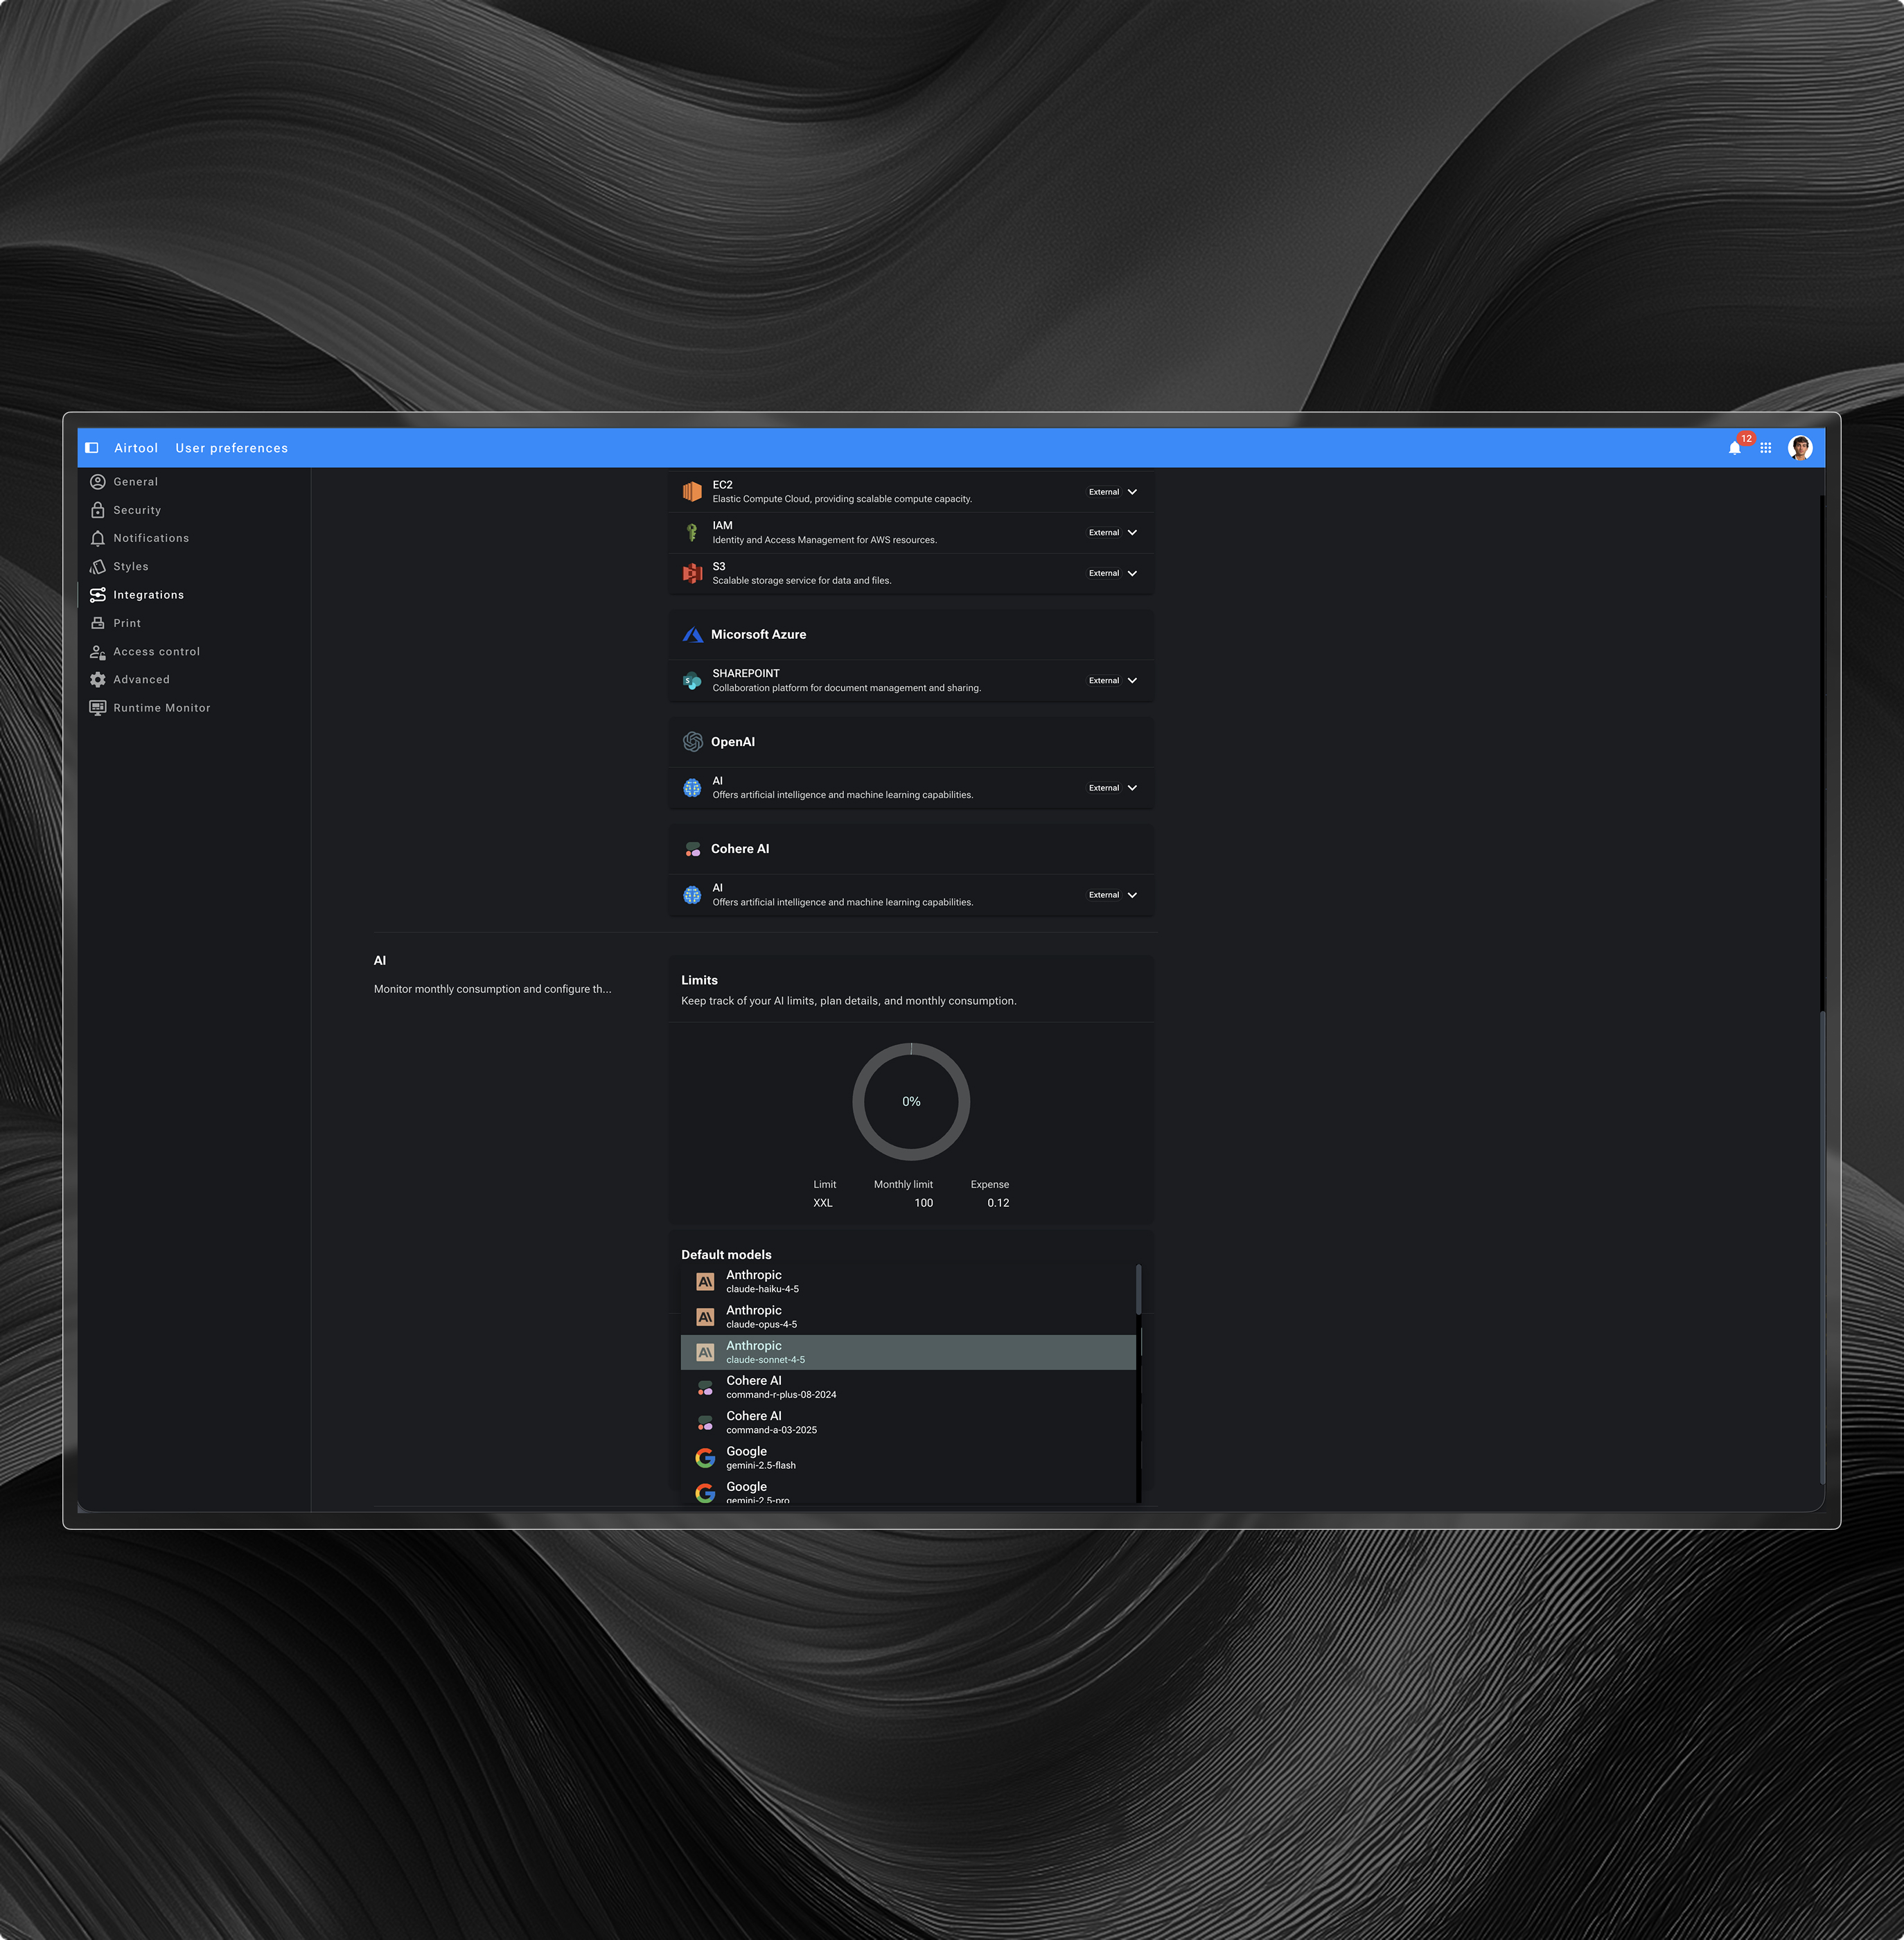The height and width of the screenshot is (1940, 1904).
Task: Click the EC2 service icon
Action: click(x=692, y=492)
